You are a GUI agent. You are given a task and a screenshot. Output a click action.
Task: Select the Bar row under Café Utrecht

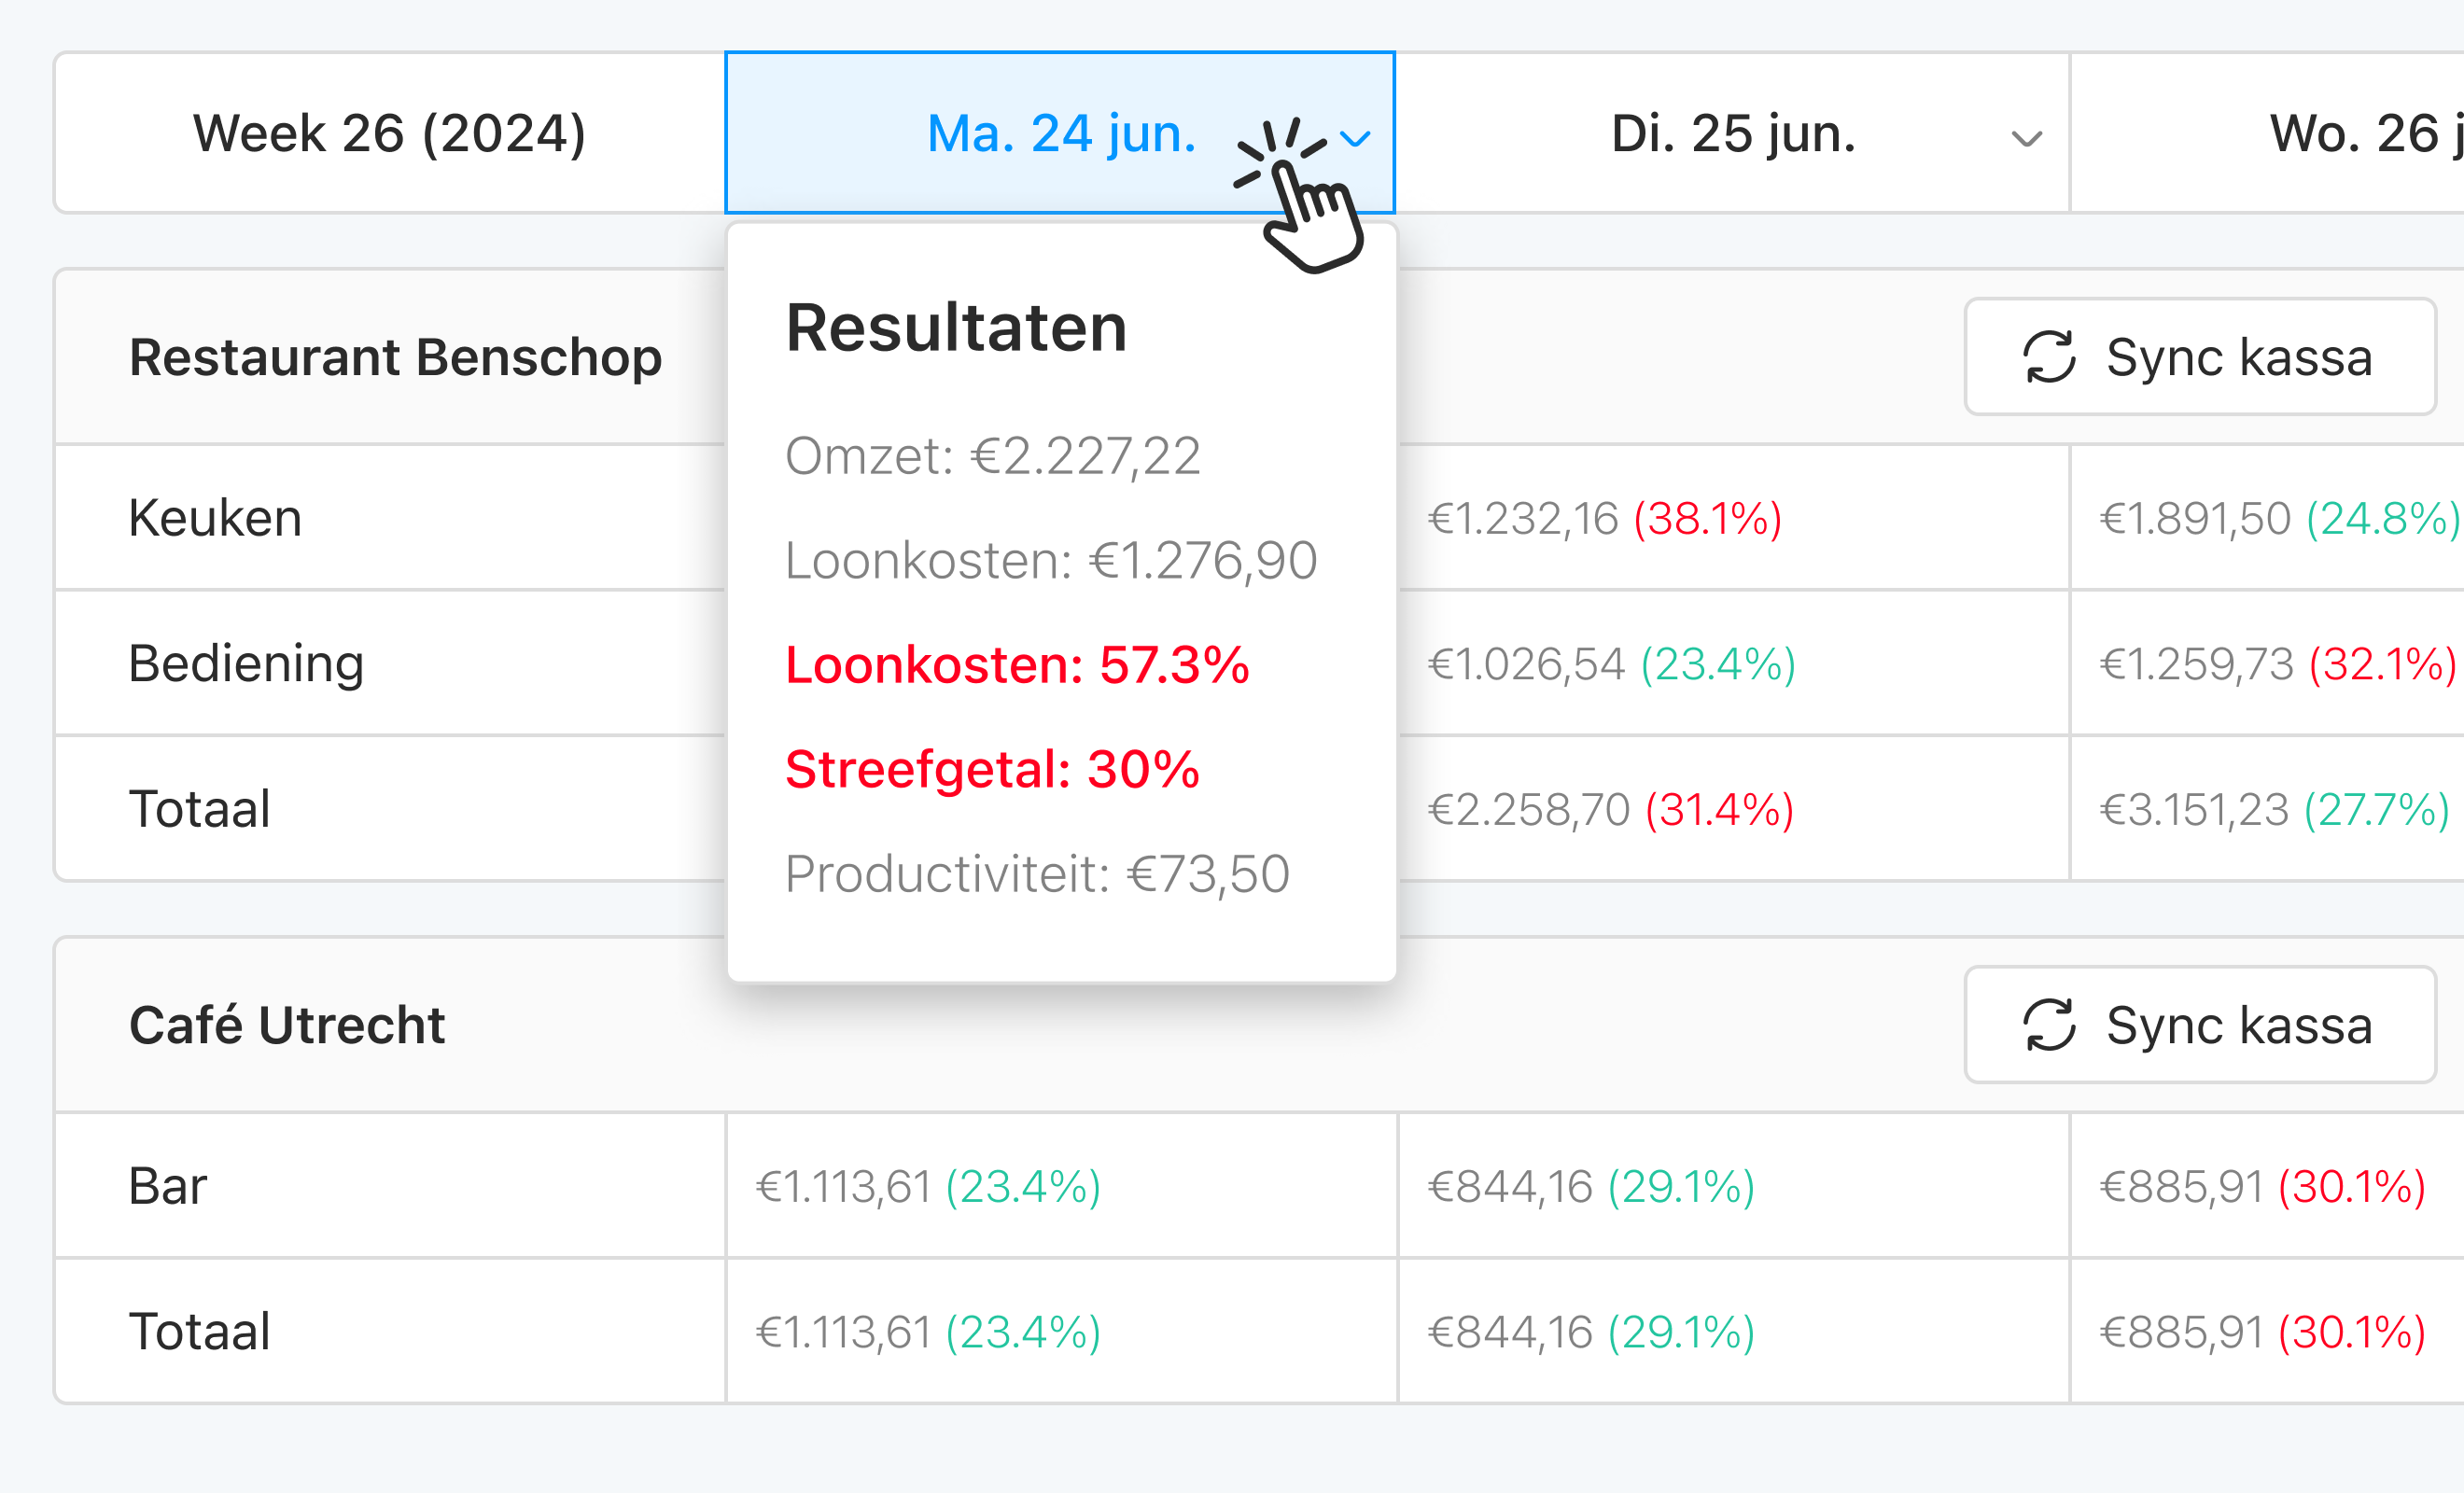[x=166, y=1187]
